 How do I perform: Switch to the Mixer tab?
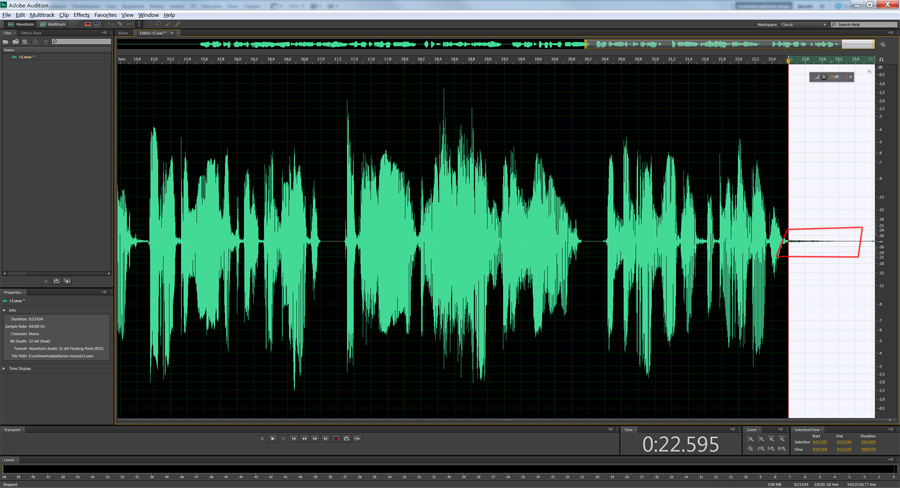123,33
